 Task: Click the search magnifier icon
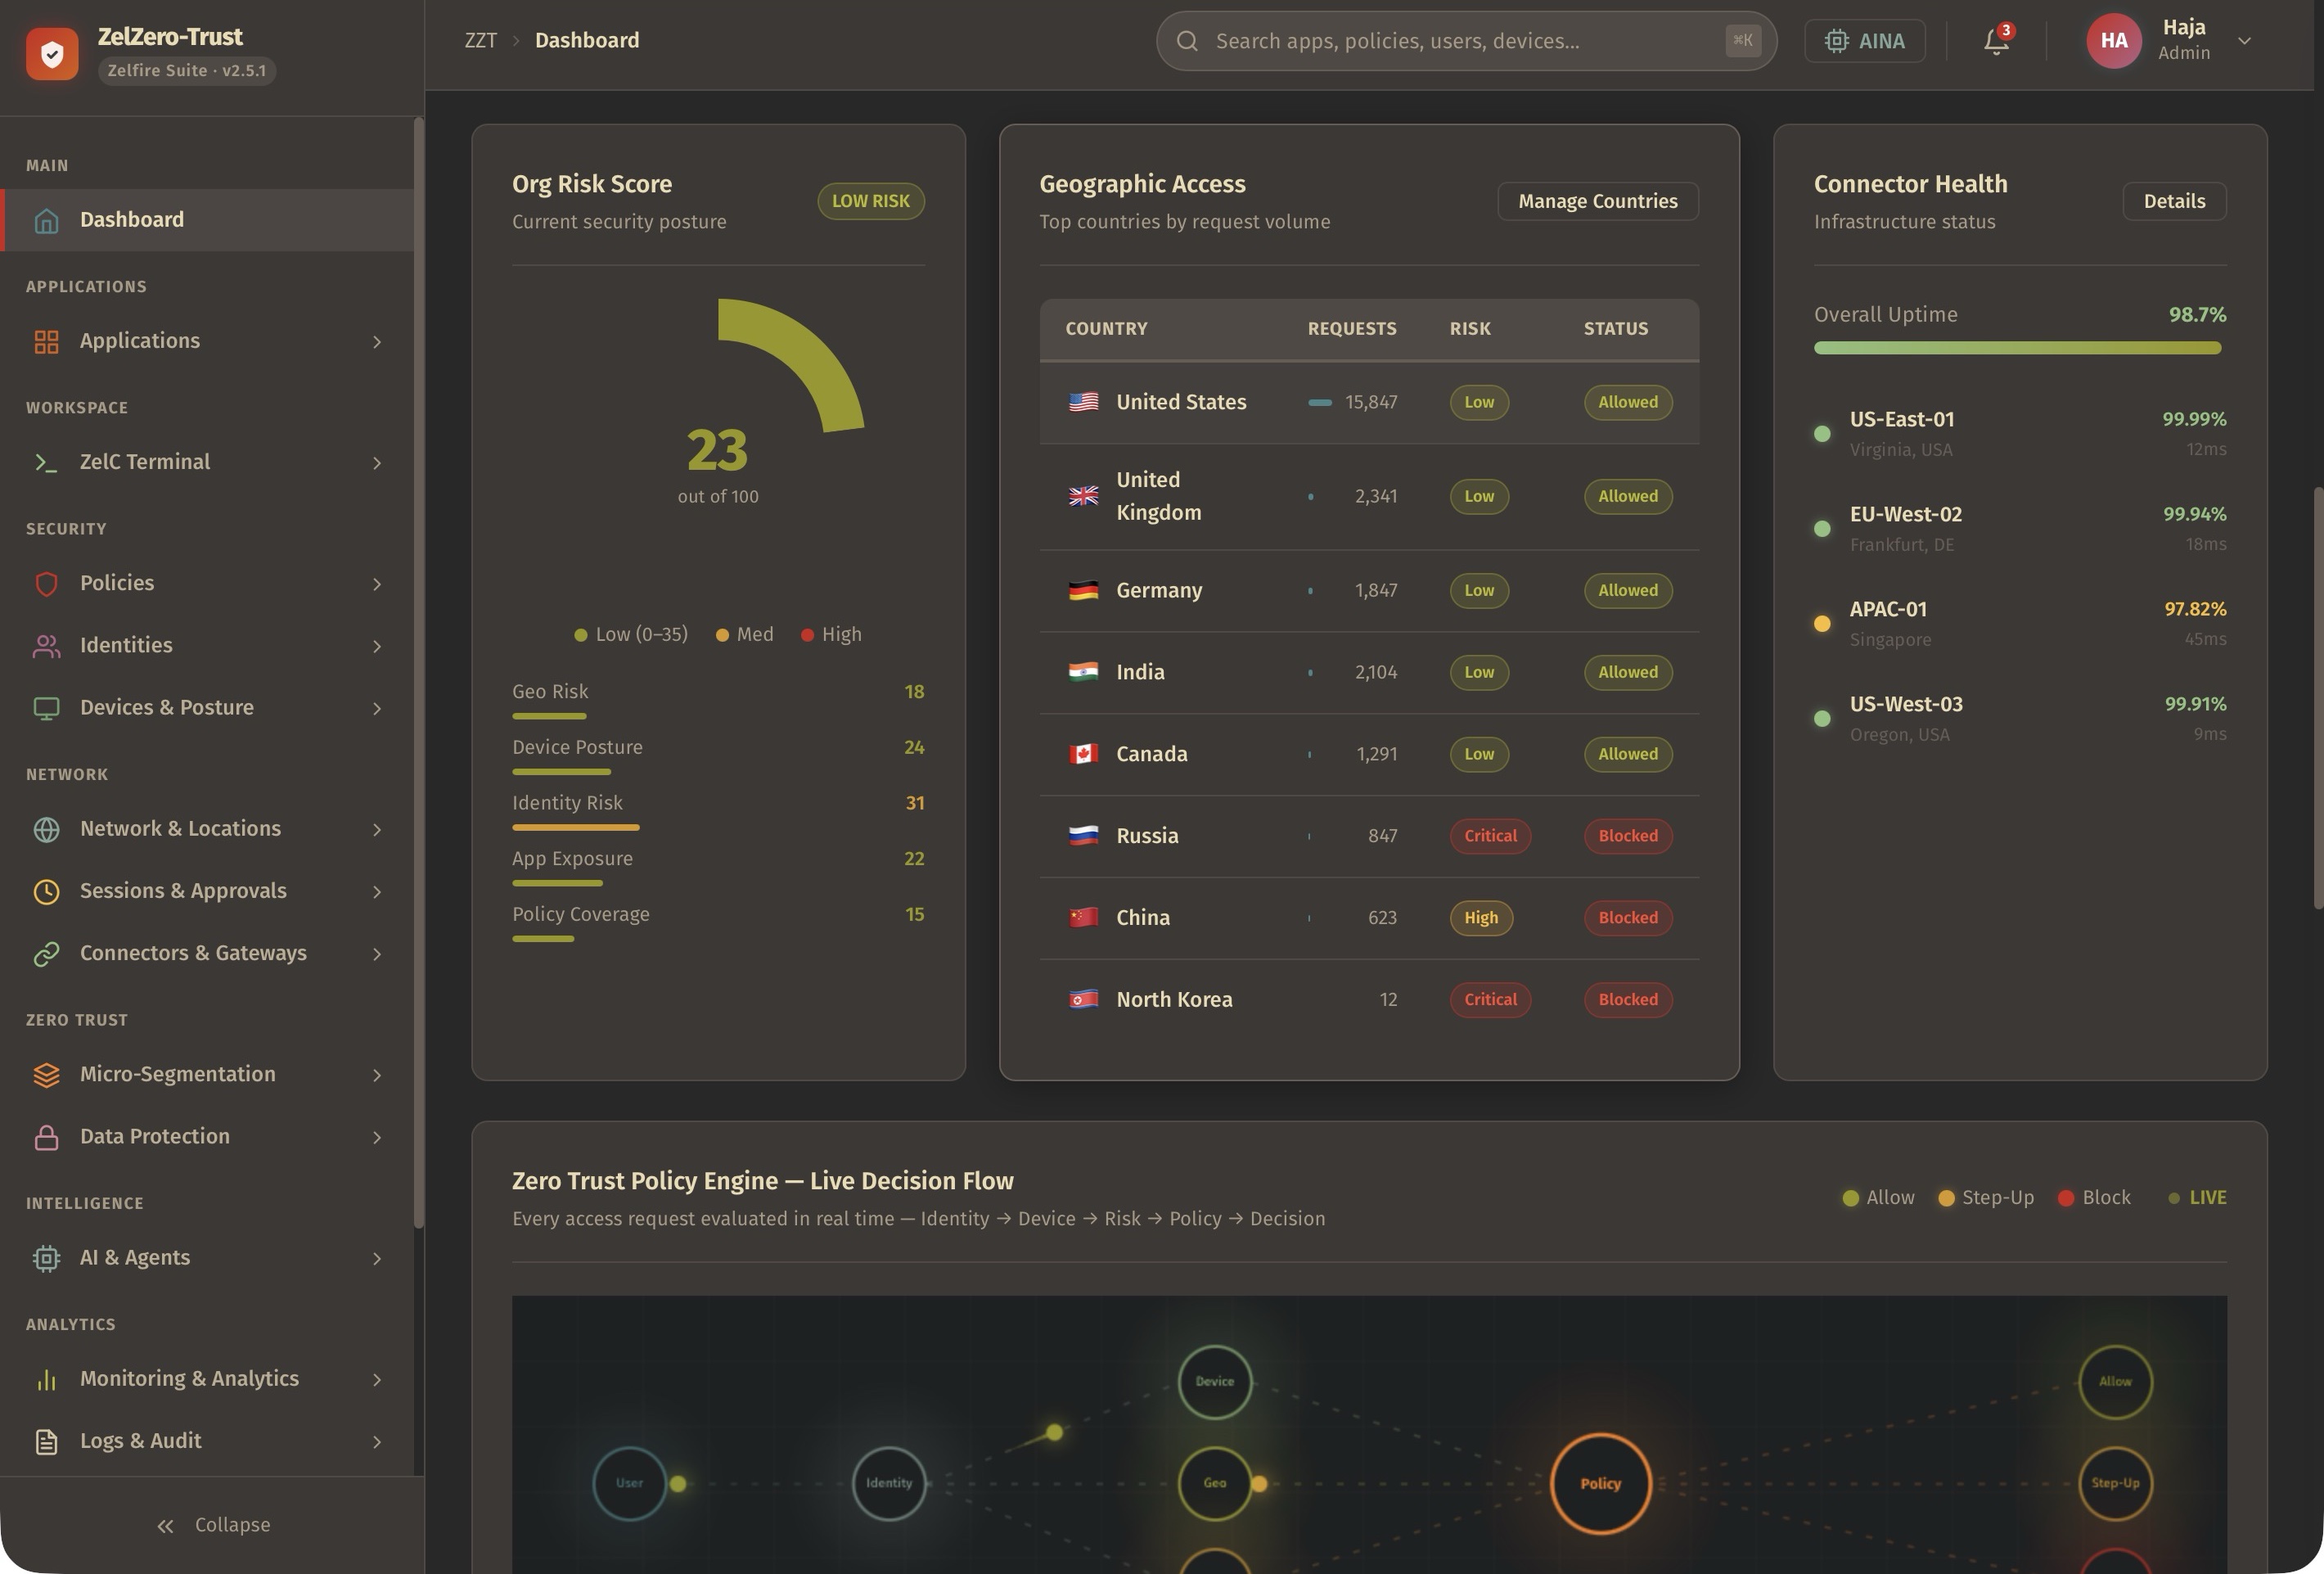(x=1187, y=41)
